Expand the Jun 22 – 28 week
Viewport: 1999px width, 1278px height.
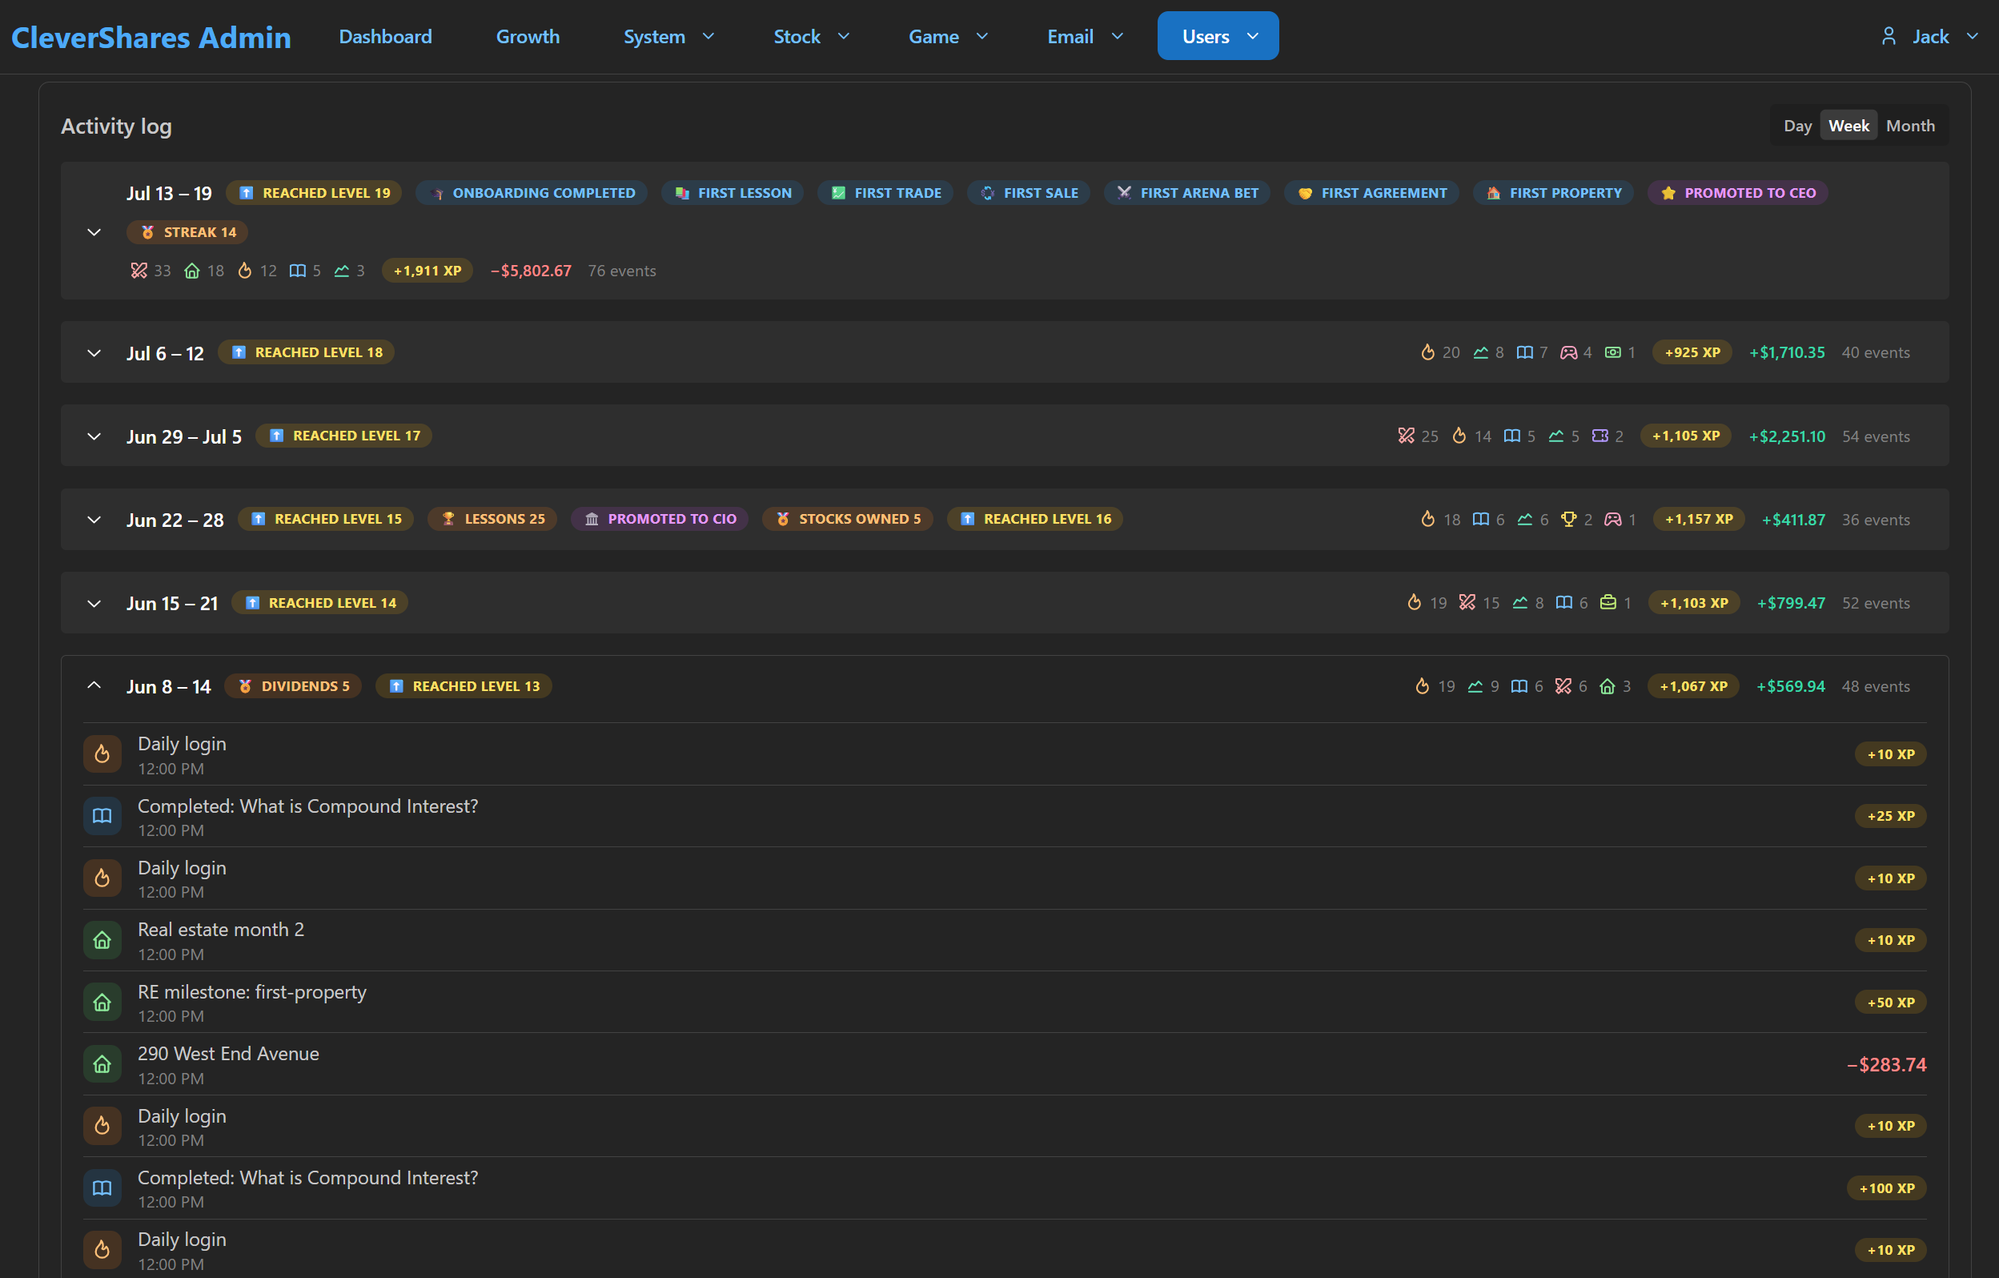(x=94, y=520)
